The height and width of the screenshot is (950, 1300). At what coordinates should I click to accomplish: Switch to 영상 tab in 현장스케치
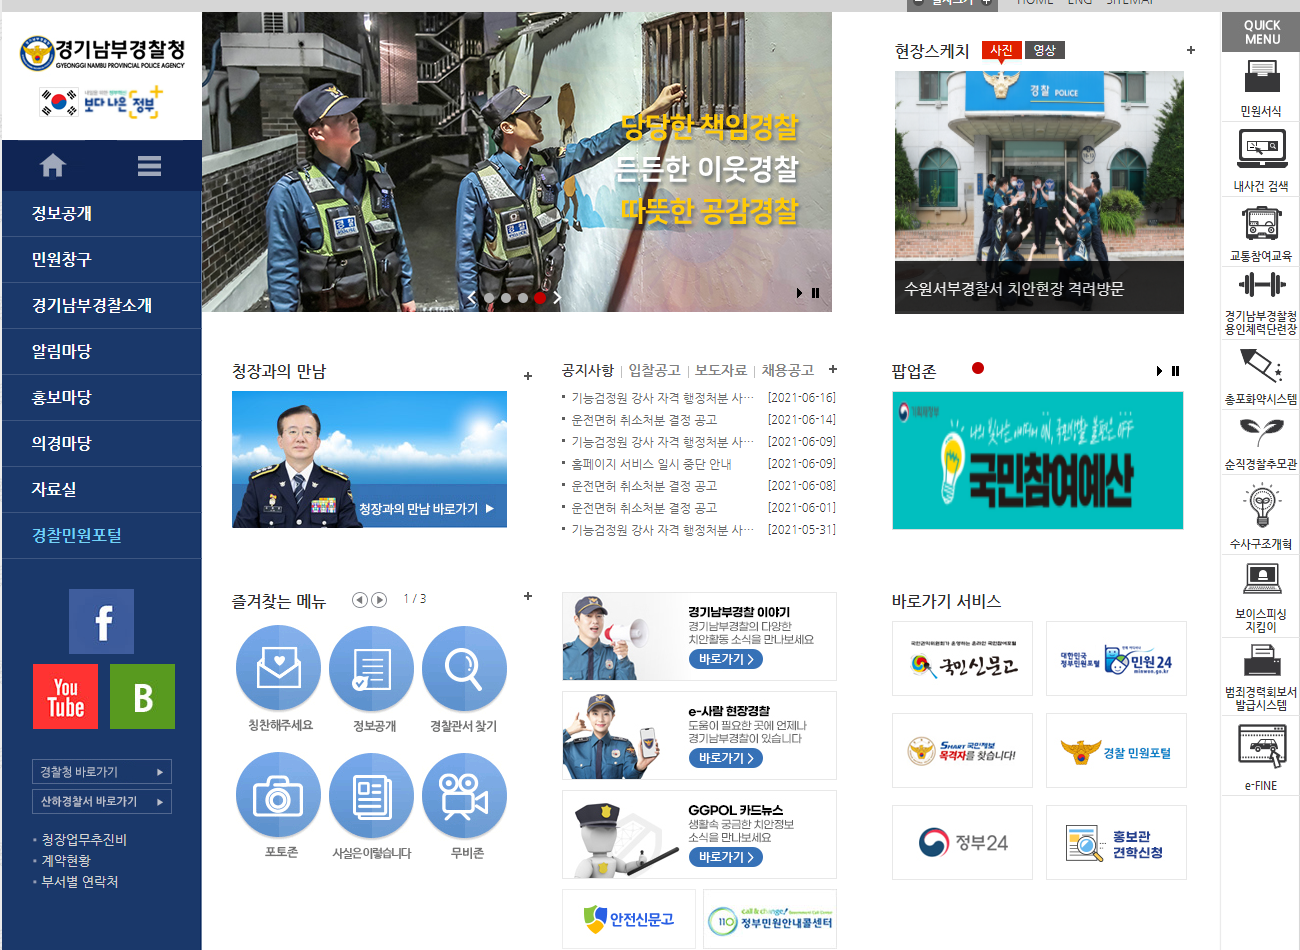point(1045,50)
